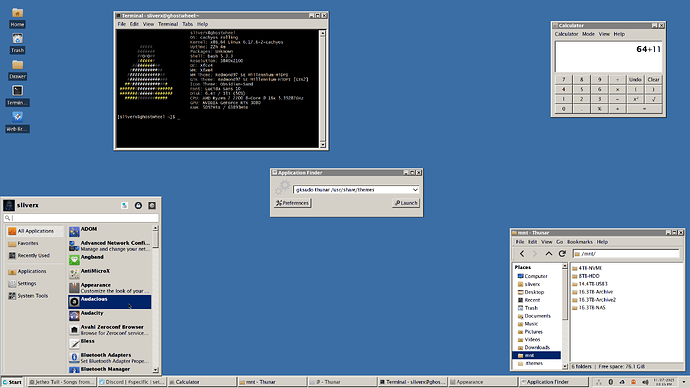
Task: Click Preferences in Application Finder
Action: click(292, 203)
